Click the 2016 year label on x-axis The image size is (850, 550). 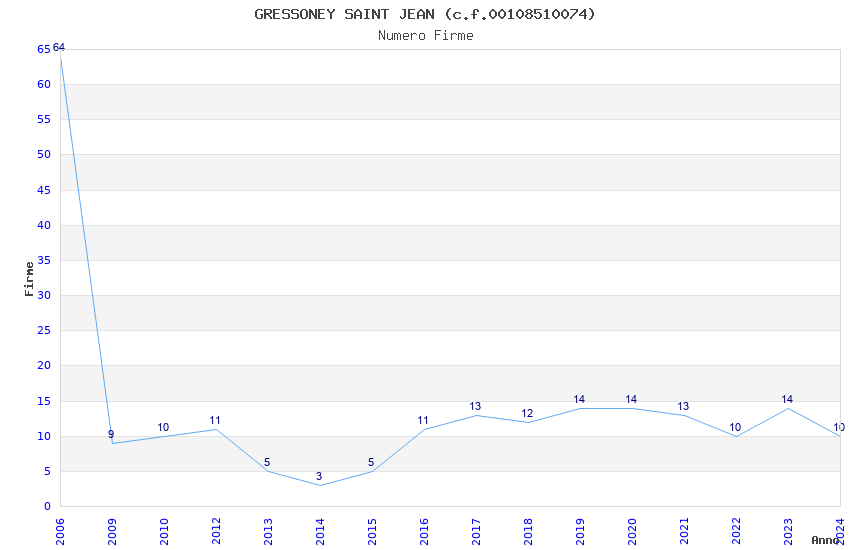point(423,527)
